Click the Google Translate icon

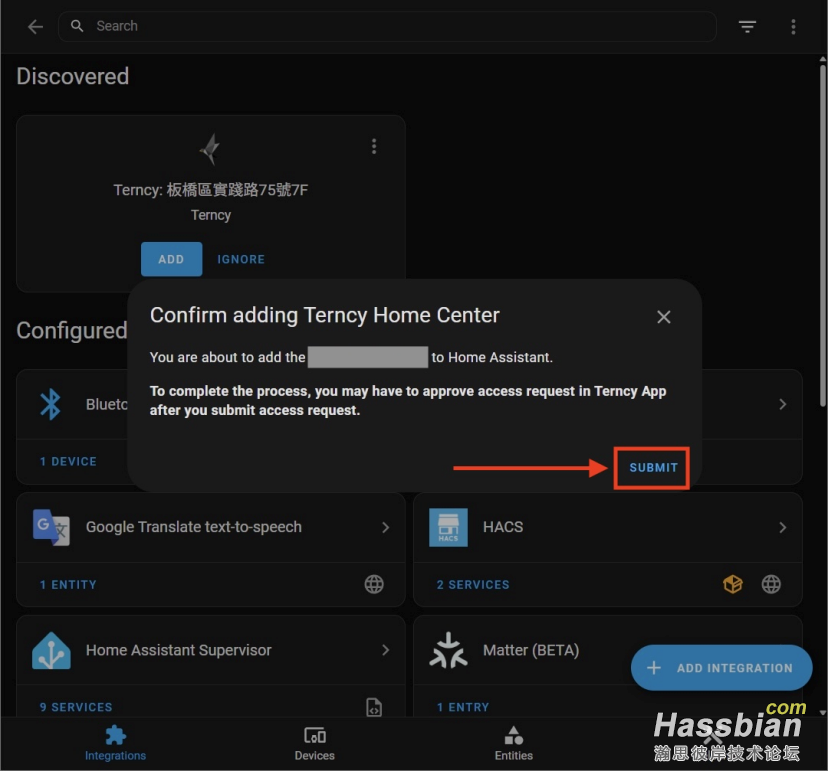(x=51, y=527)
